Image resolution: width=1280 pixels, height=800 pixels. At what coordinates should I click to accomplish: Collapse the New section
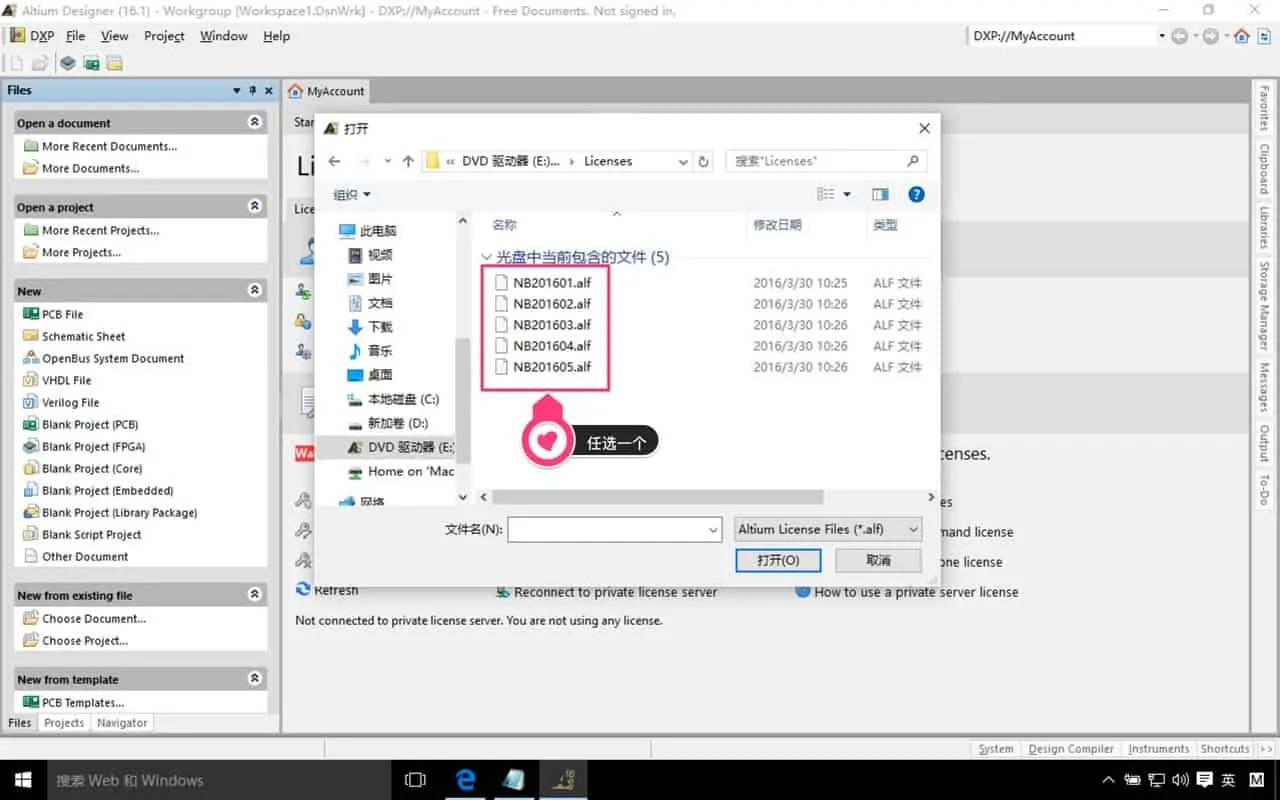[x=255, y=290]
